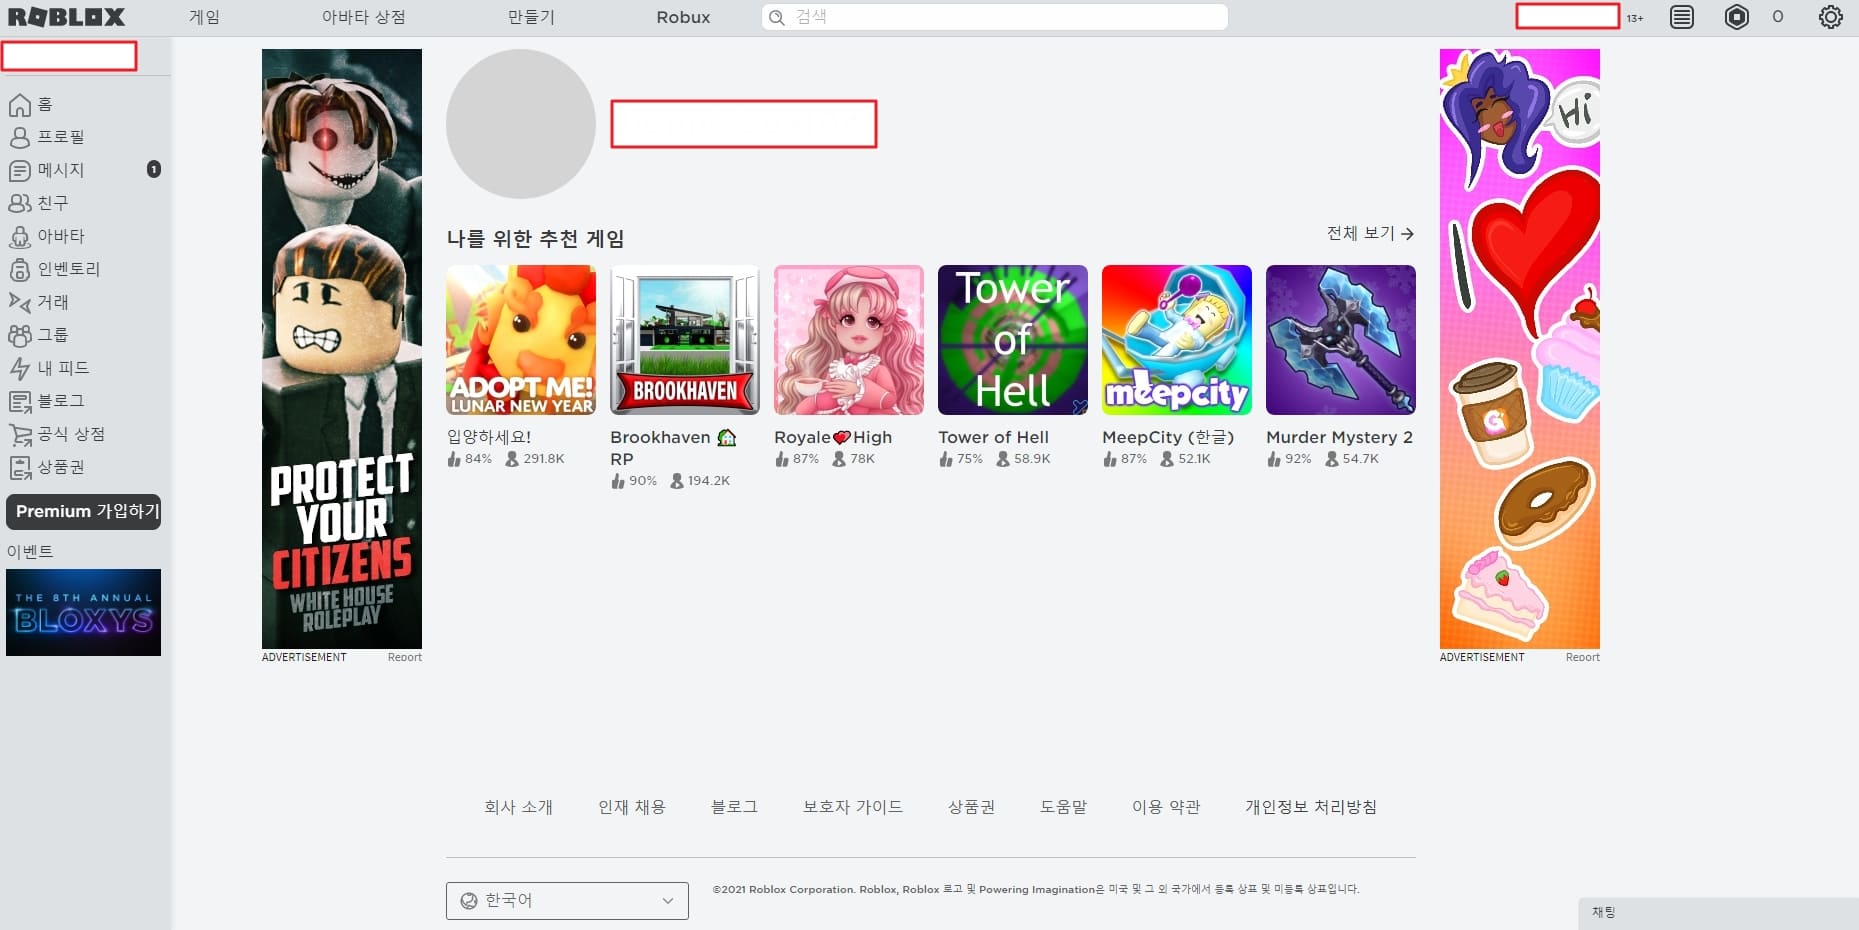Image resolution: width=1859 pixels, height=930 pixels.
Task: Click the 보호자 가이드 footer link
Action: [x=853, y=807]
